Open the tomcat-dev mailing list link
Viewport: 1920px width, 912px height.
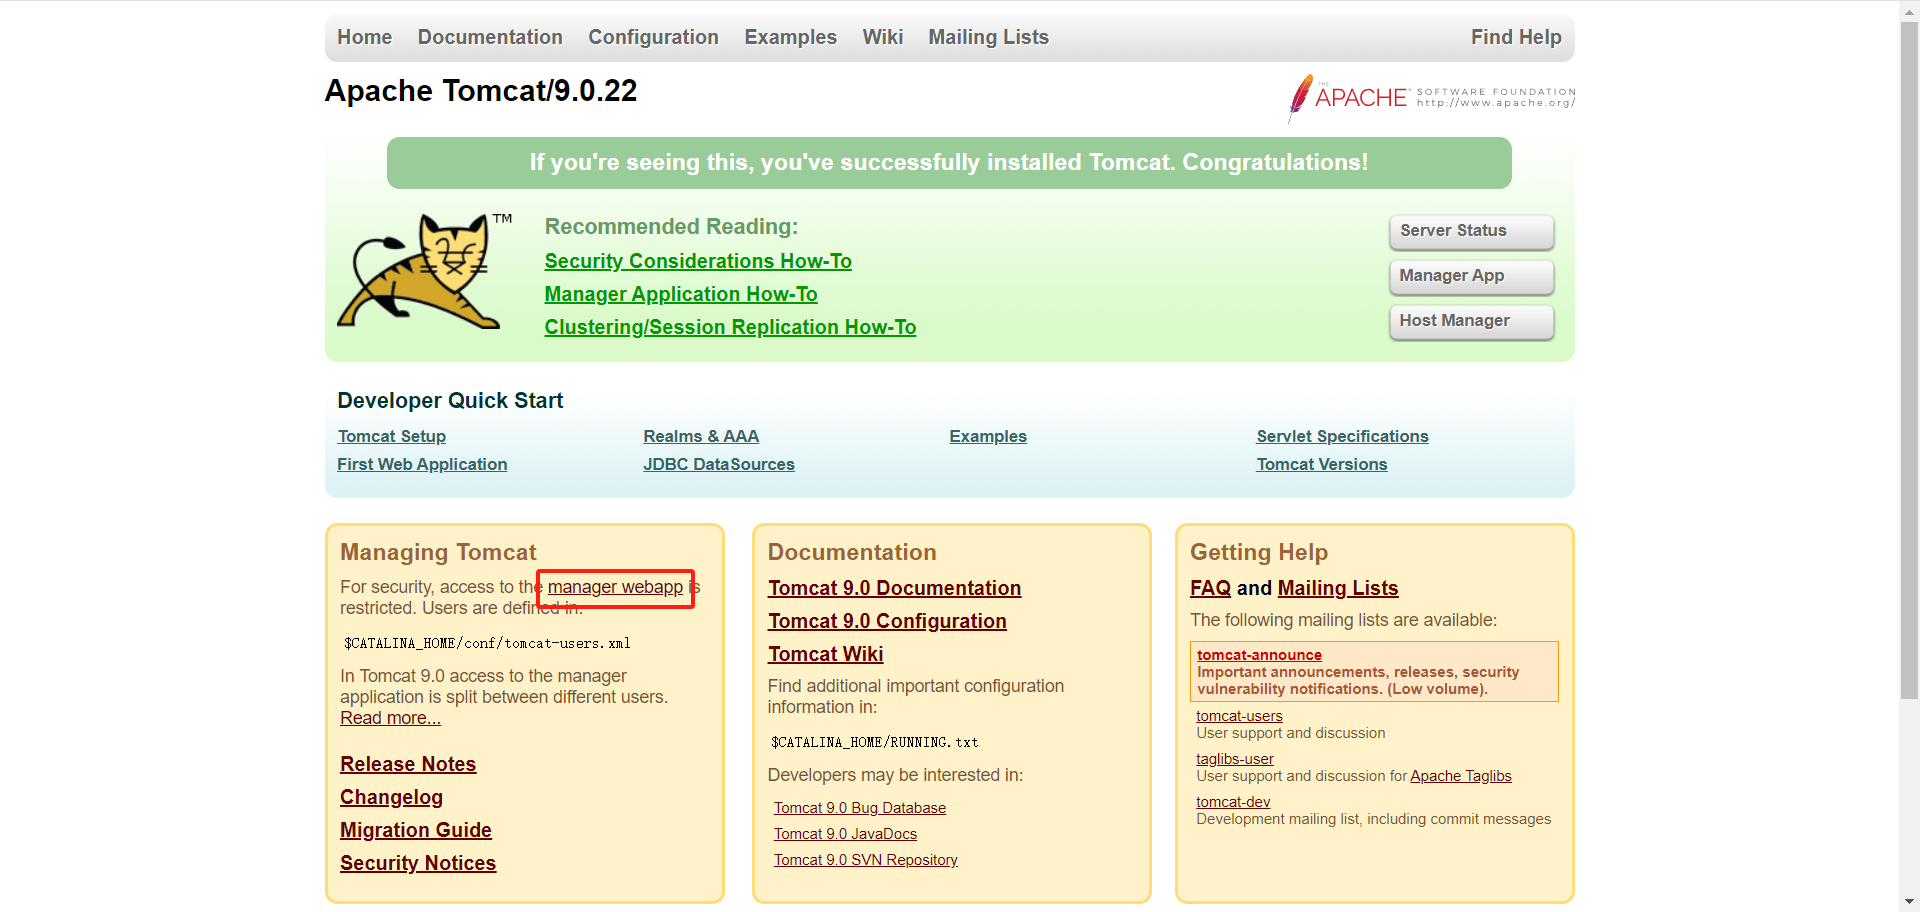coord(1233,802)
